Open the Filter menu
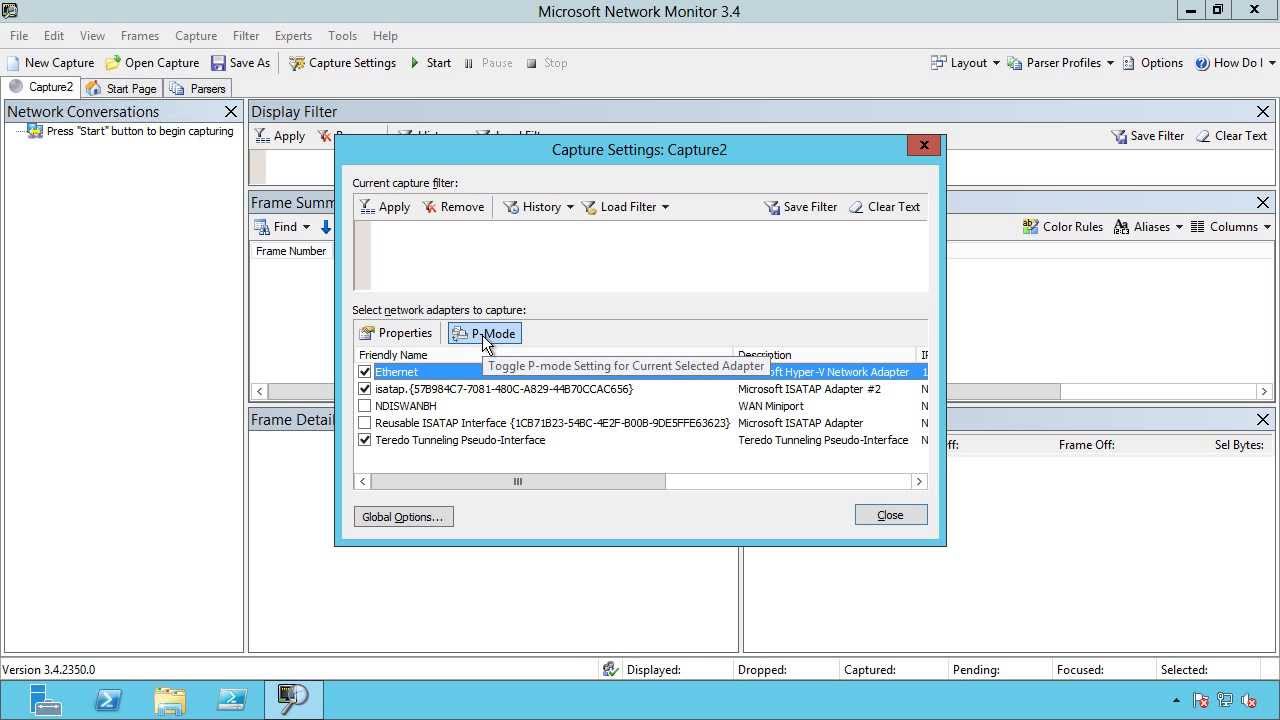Screen dimensions: 1280x720 click(246, 36)
